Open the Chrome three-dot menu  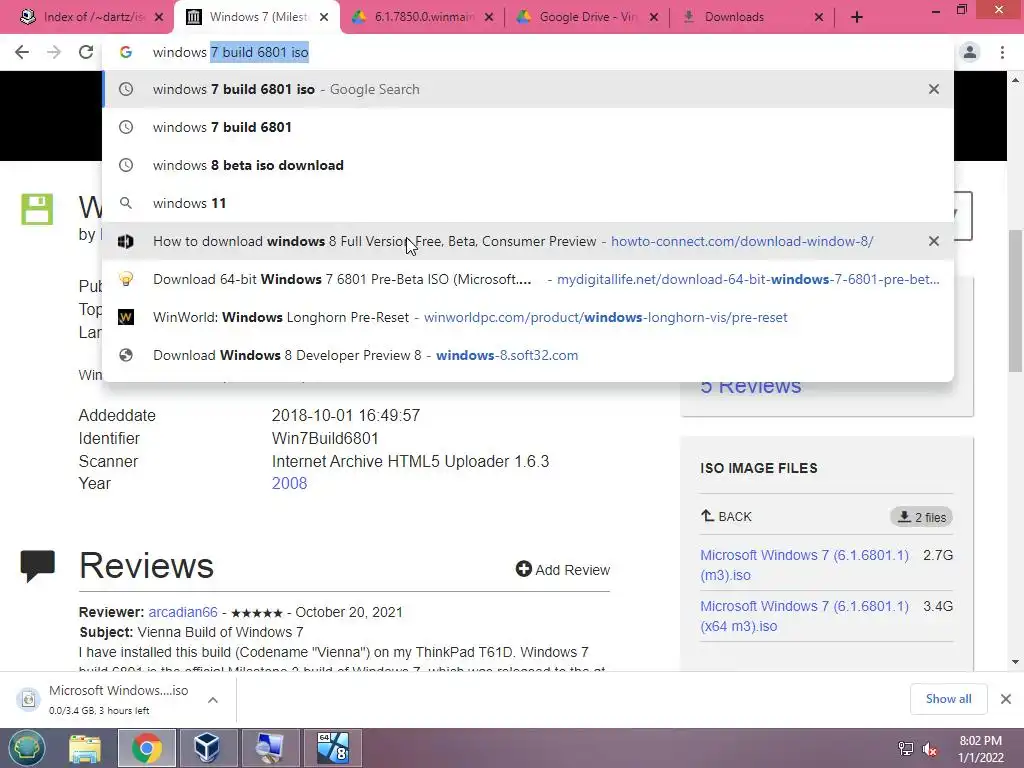(x=1002, y=52)
